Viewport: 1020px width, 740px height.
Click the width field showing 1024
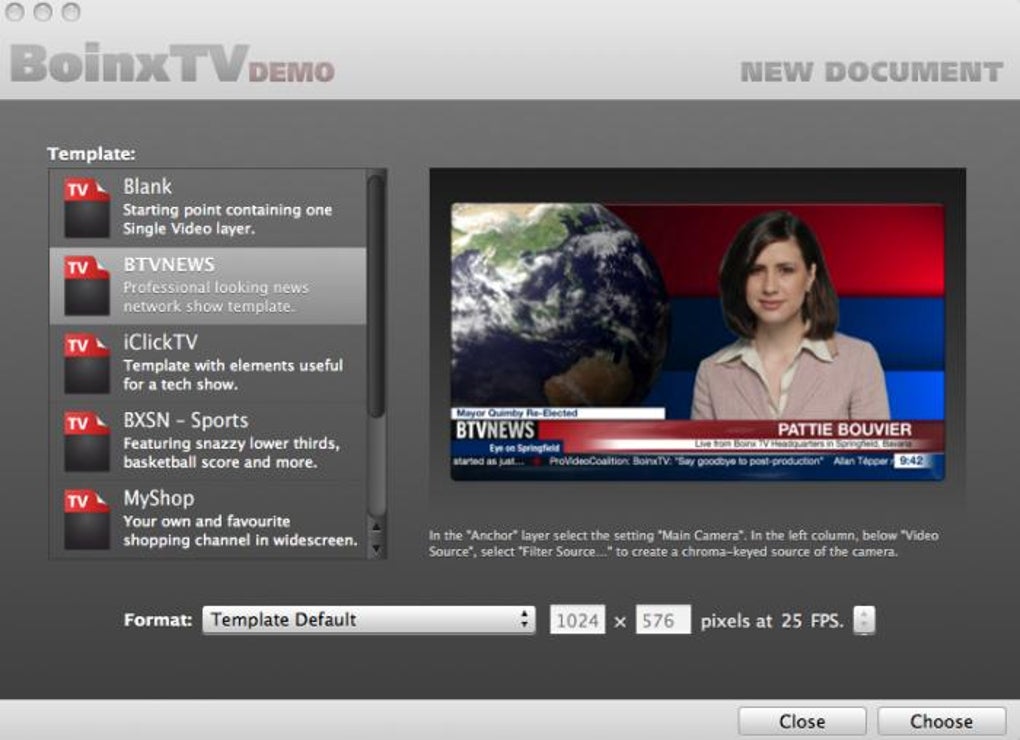(x=578, y=620)
